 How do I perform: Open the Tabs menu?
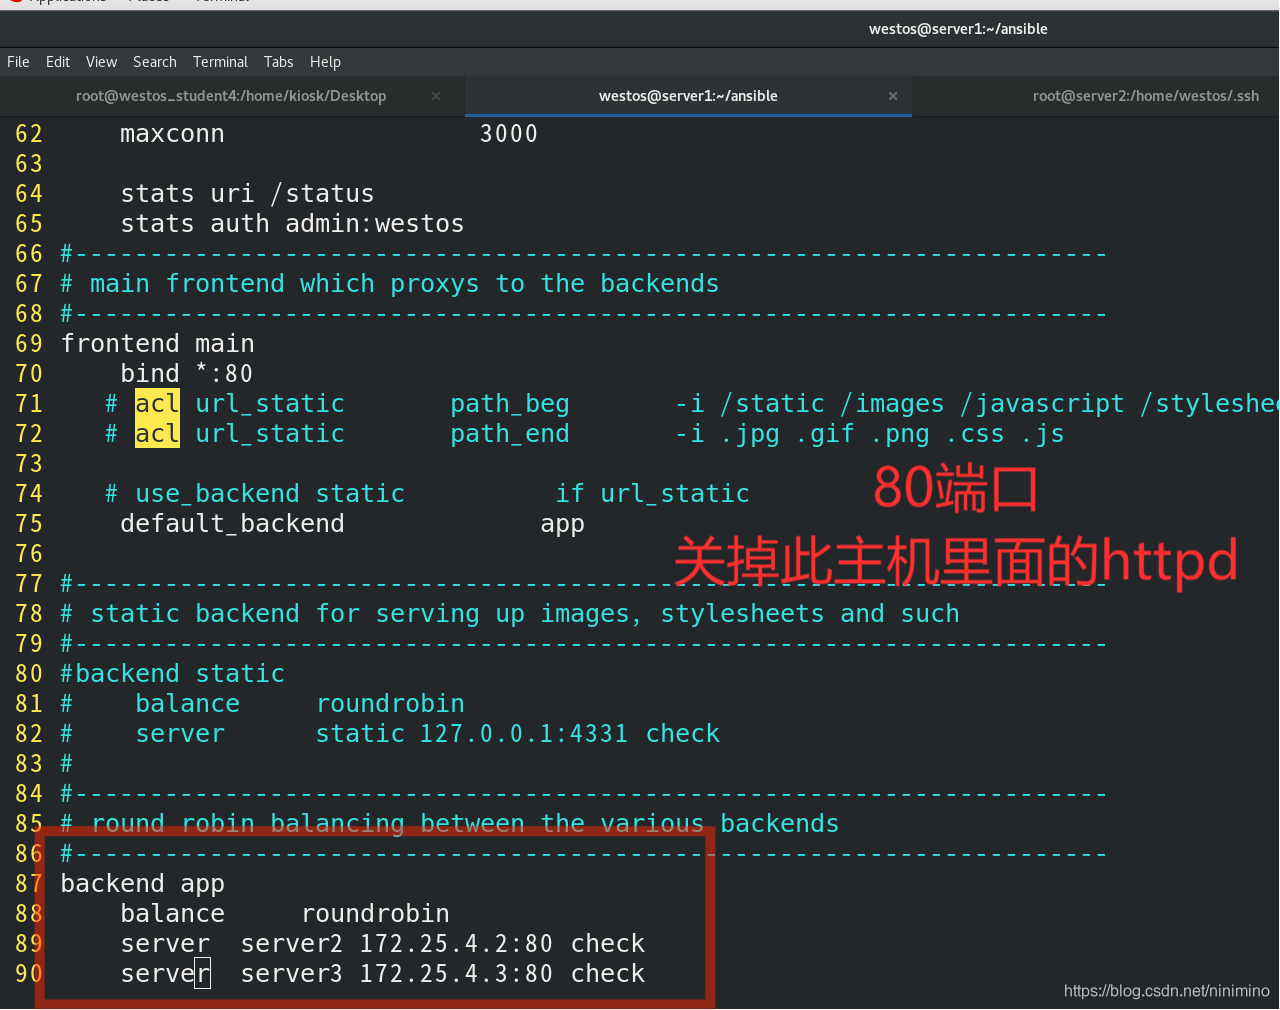tap(279, 62)
